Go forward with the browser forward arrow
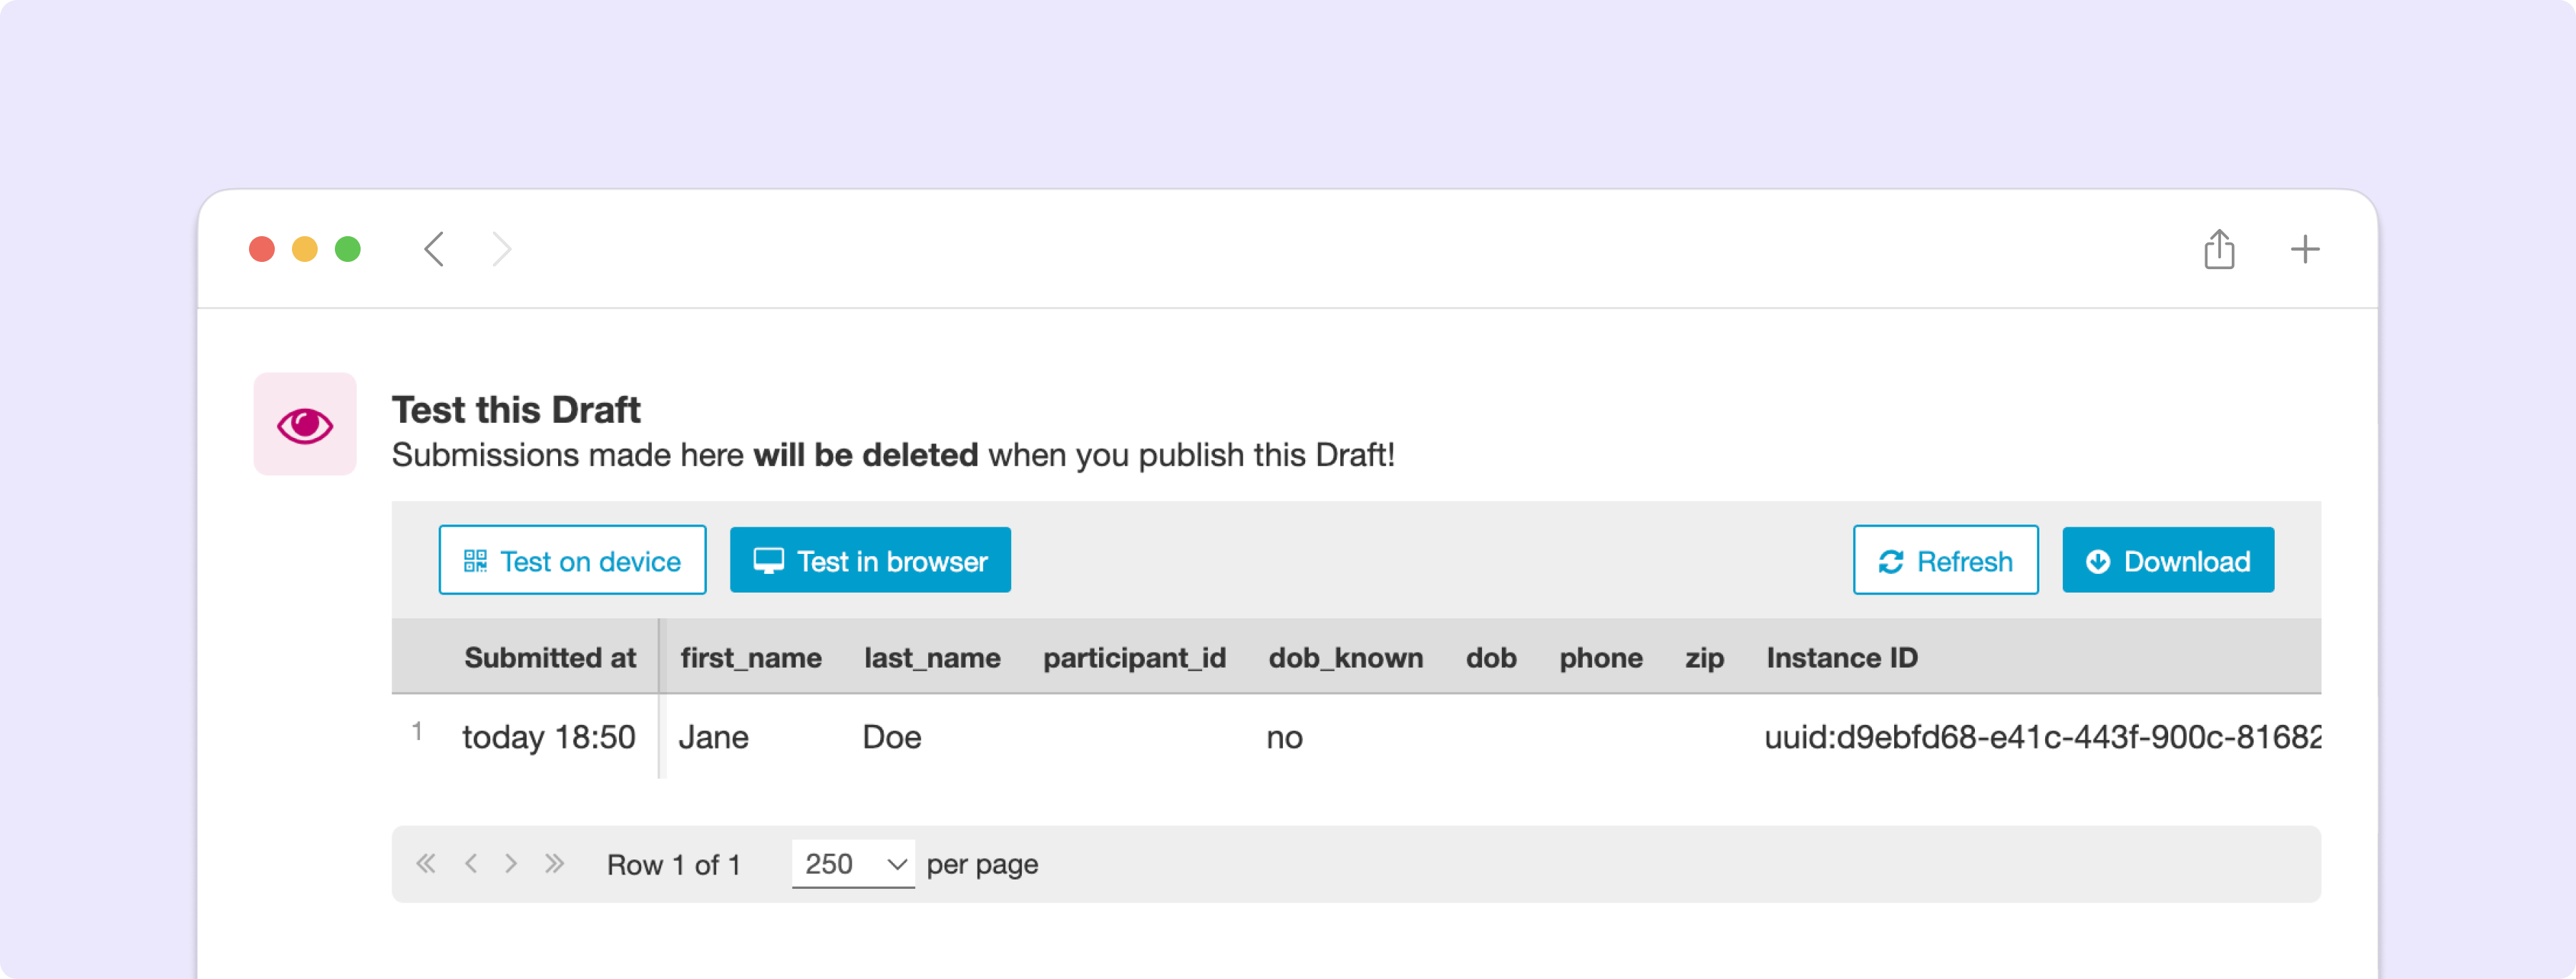Image resolution: width=2576 pixels, height=979 pixels. 502,249
